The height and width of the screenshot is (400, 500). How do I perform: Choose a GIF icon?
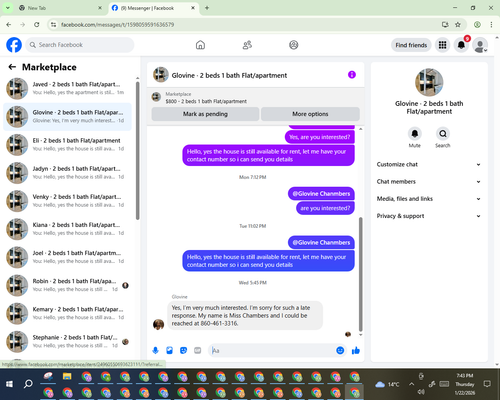click(198, 350)
